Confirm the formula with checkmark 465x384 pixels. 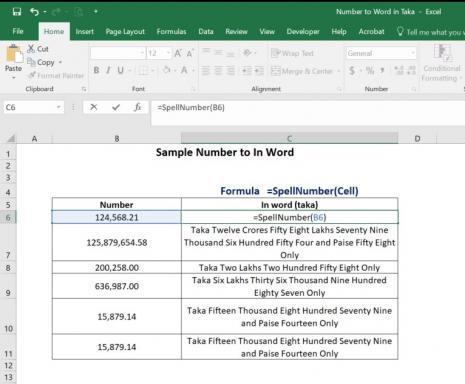pyautogui.click(x=116, y=107)
